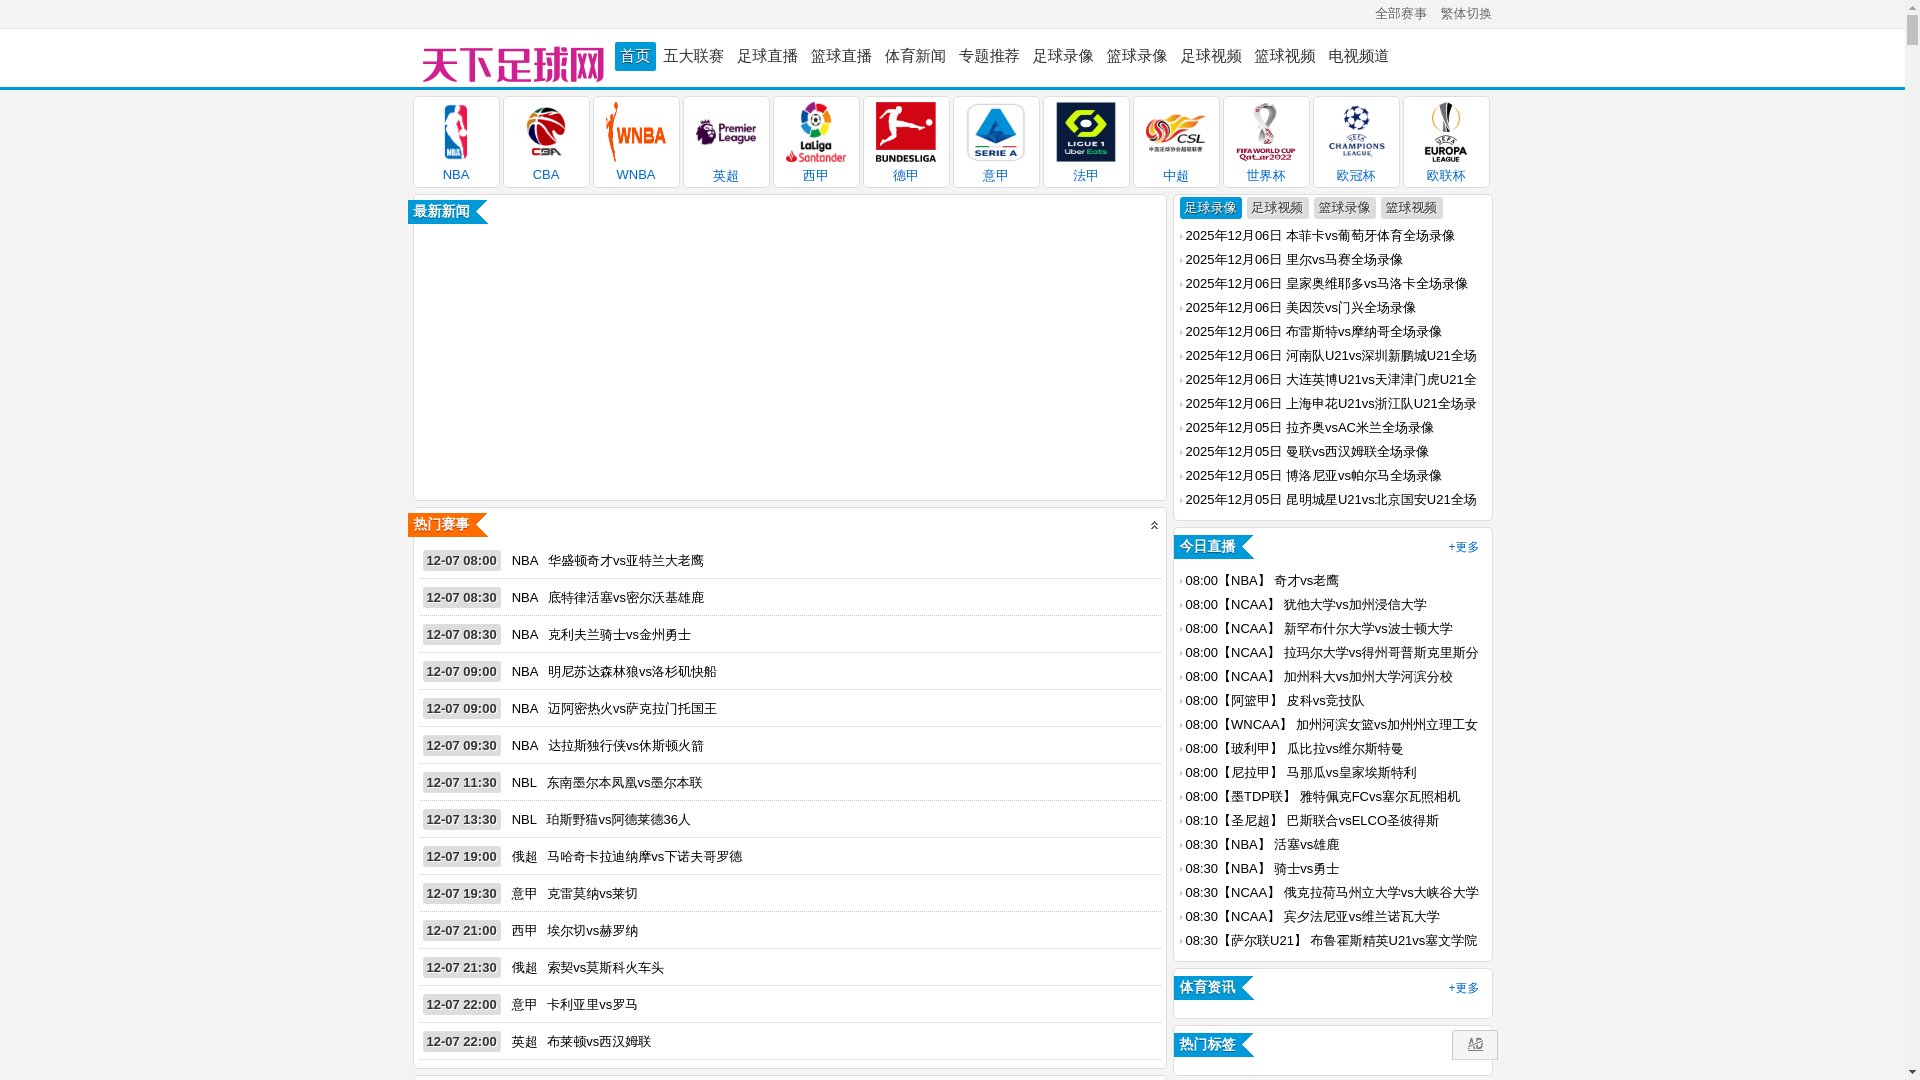Open the NBA league icon
The width and height of the screenshot is (1920, 1080).
456,142
